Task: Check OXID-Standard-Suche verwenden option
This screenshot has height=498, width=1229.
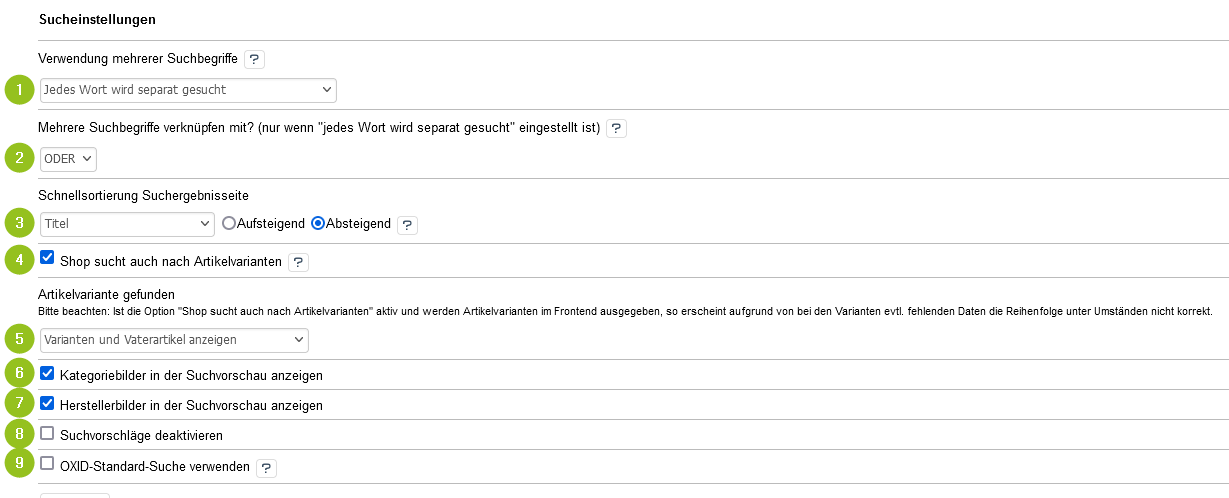Action: [47, 463]
